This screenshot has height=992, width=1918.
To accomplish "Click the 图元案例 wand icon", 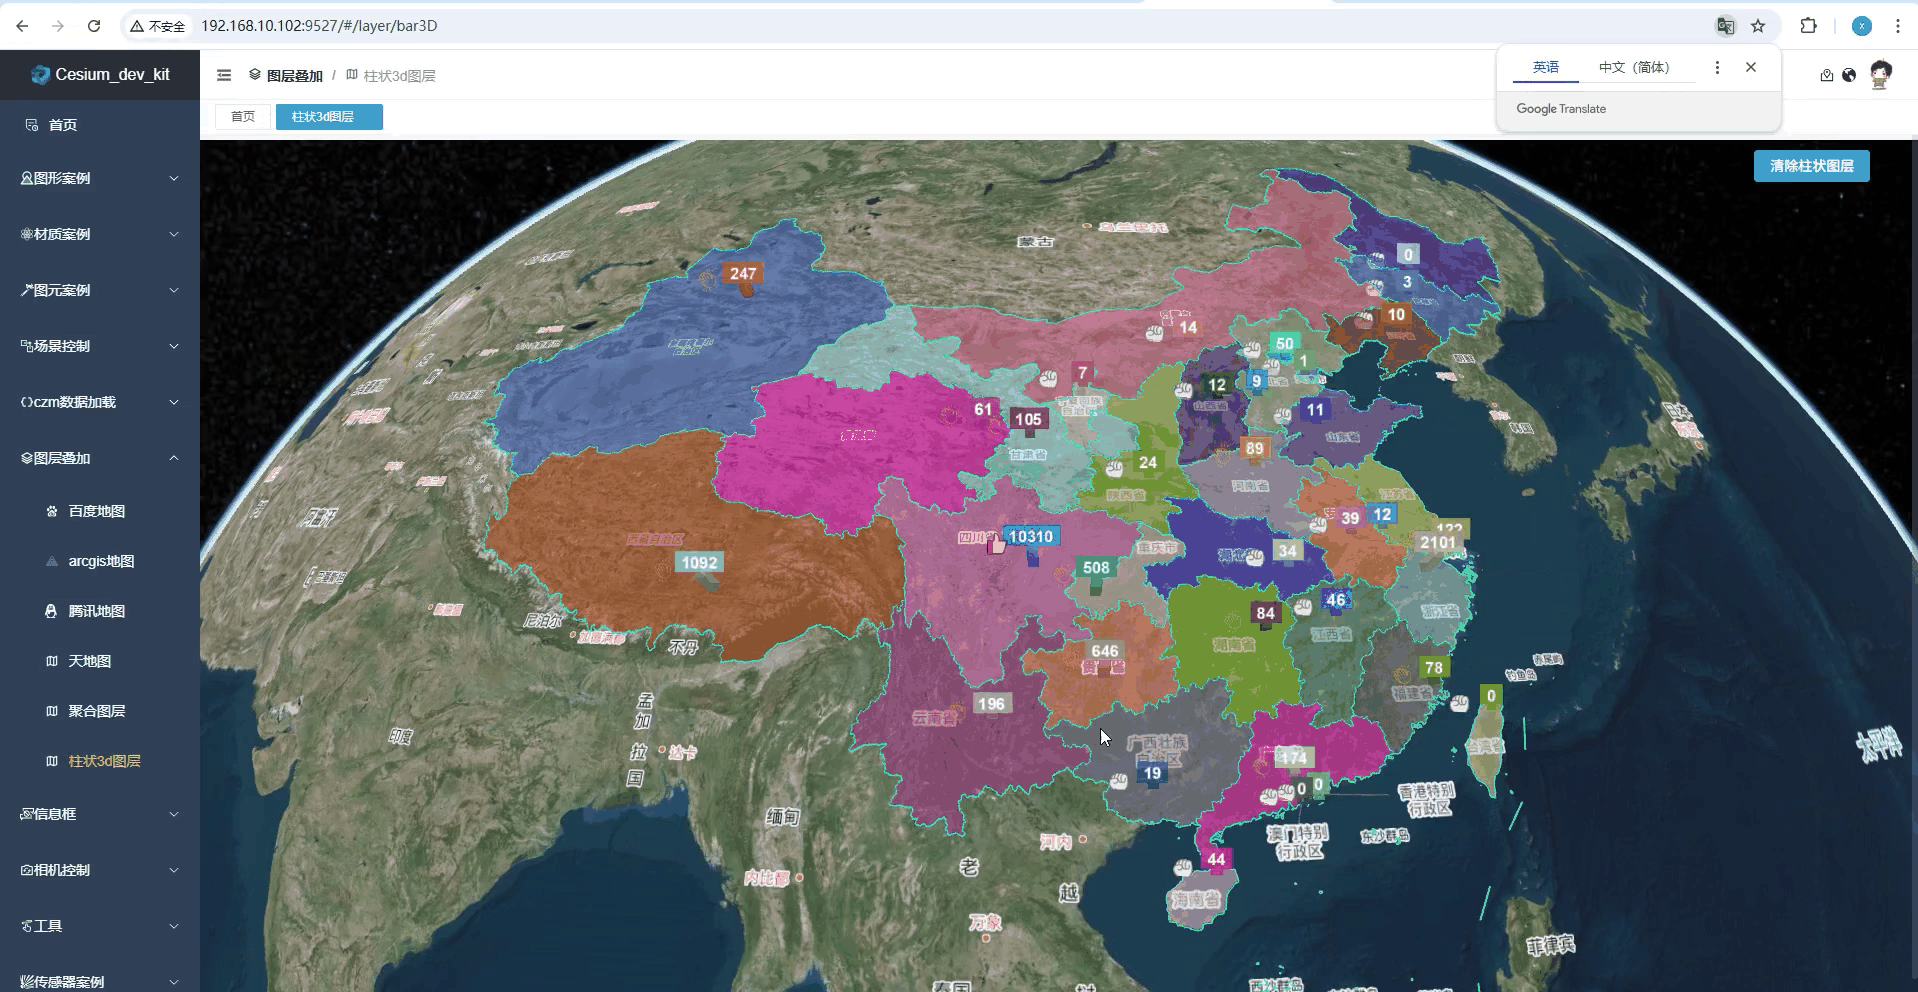I will coord(27,290).
